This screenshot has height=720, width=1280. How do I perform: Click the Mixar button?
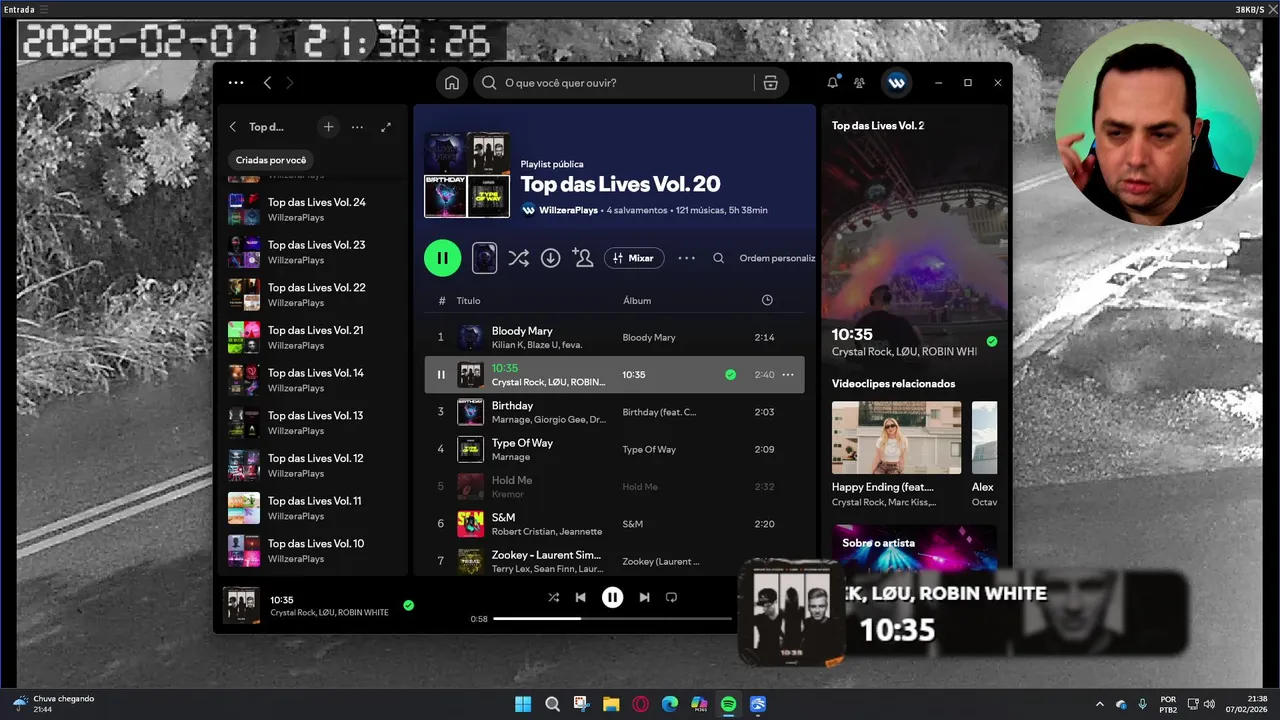pyautogui.click(x=634, y=258)
